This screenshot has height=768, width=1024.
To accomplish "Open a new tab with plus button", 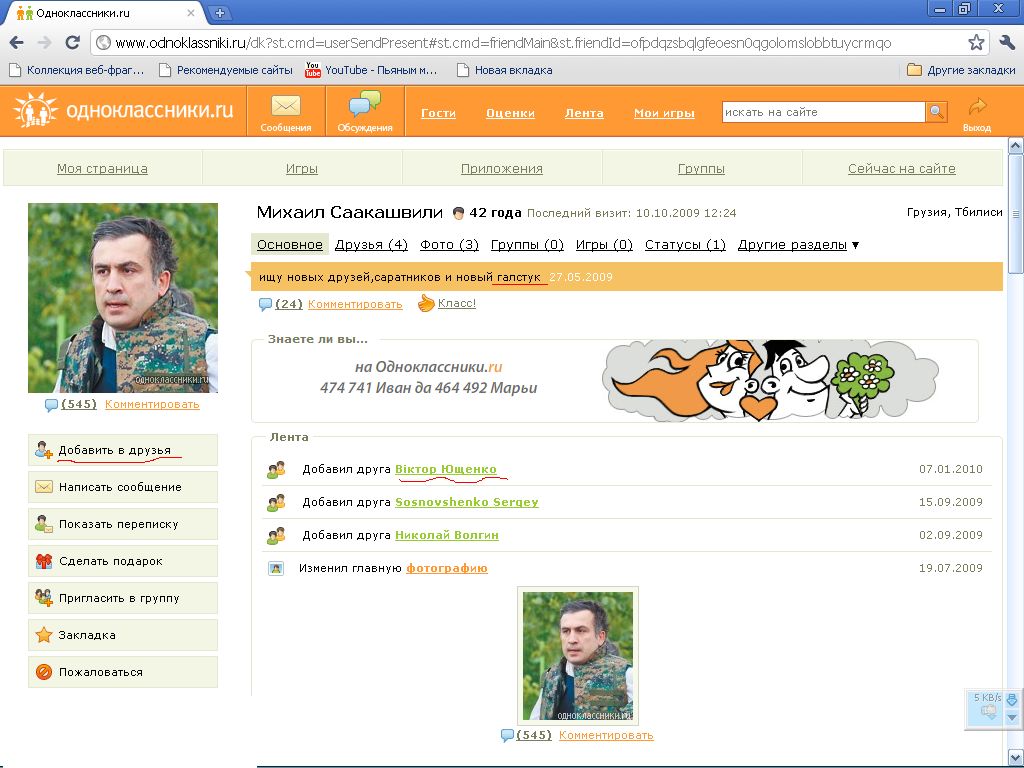I will coord(220,12).
